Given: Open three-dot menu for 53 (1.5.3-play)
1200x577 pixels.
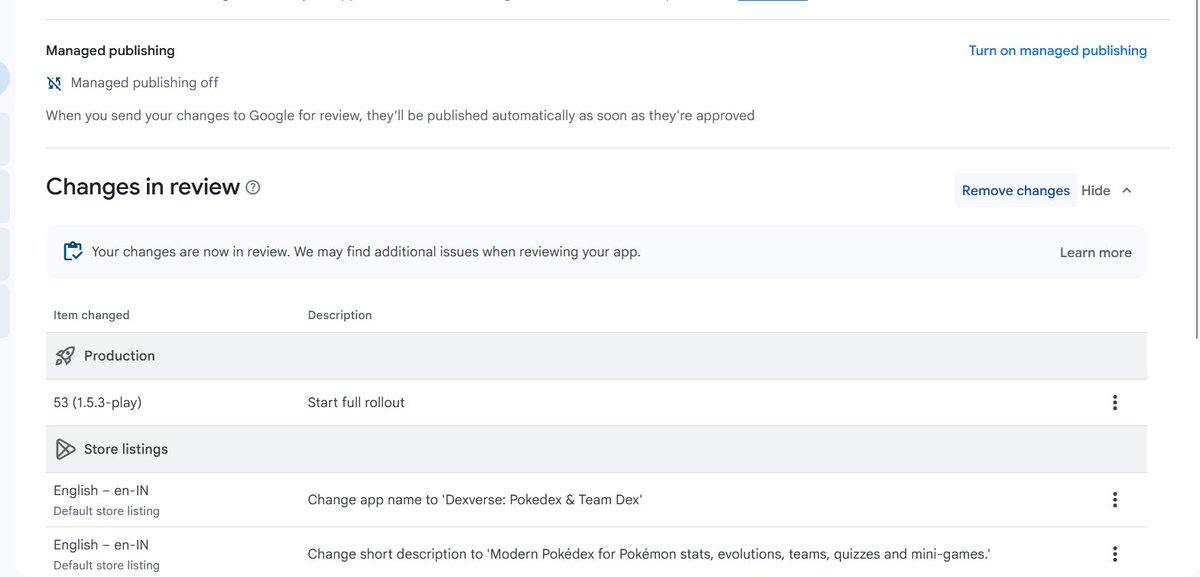Looking at the screenshot, I should pos(1115,403).
